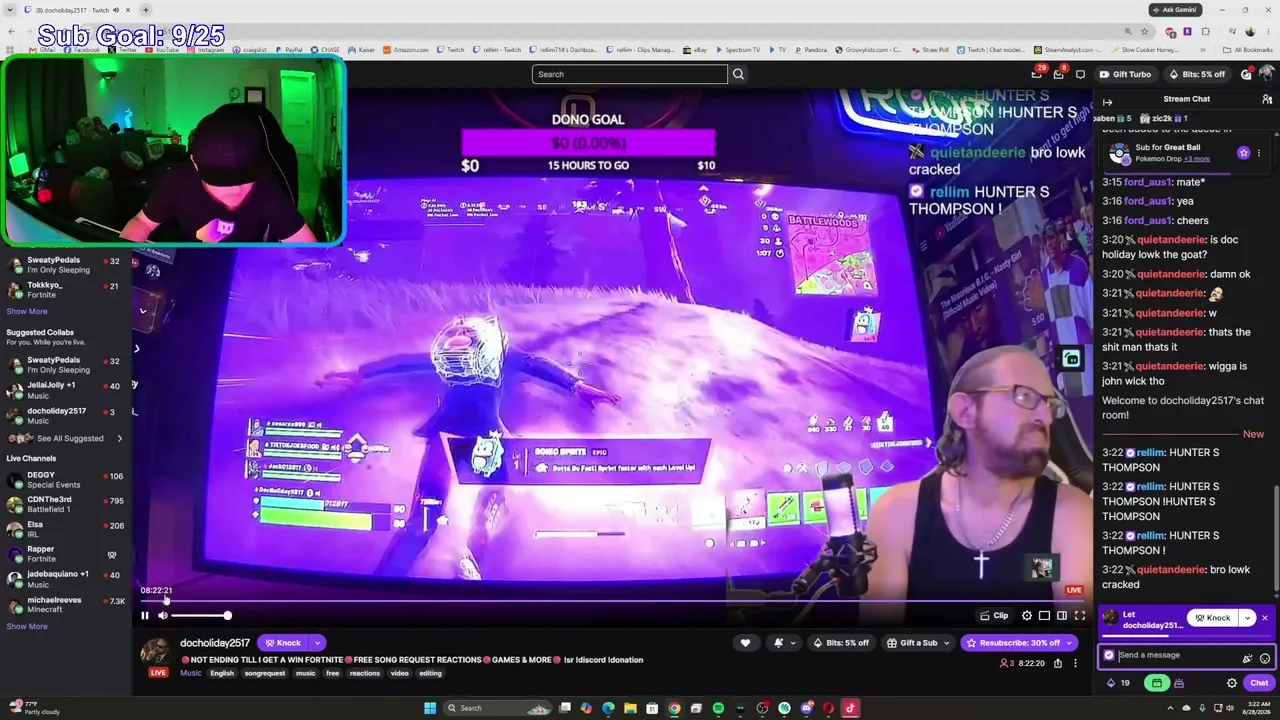
Task: Open the +3 more link on Pokemon Drop
Action: [1196, 159]
